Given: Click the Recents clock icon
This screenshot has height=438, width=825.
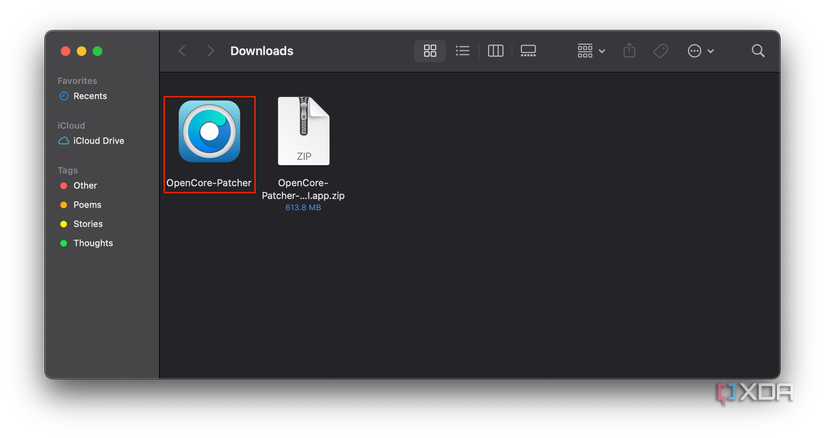Looking at the screenshot, I should (x=64, y=96).
